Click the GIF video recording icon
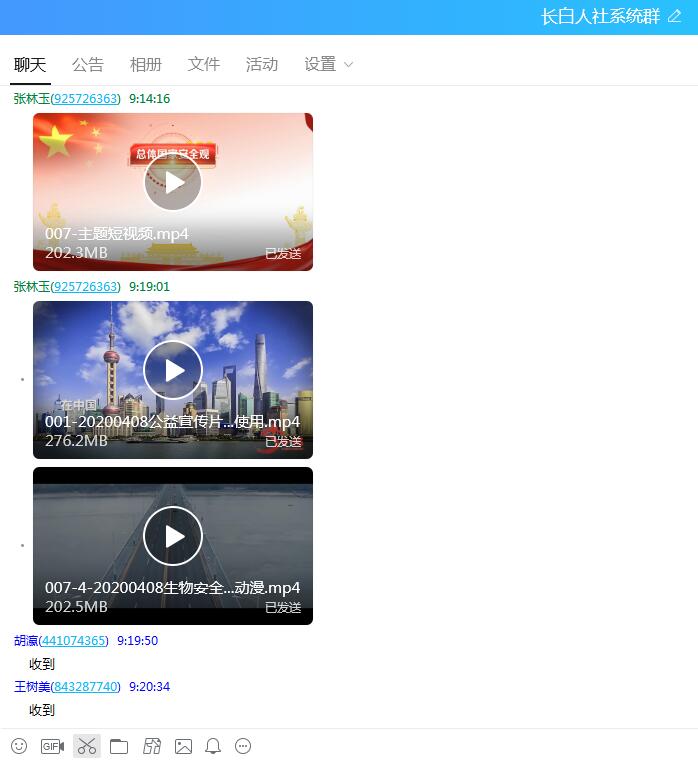 (x=52, y=746)
